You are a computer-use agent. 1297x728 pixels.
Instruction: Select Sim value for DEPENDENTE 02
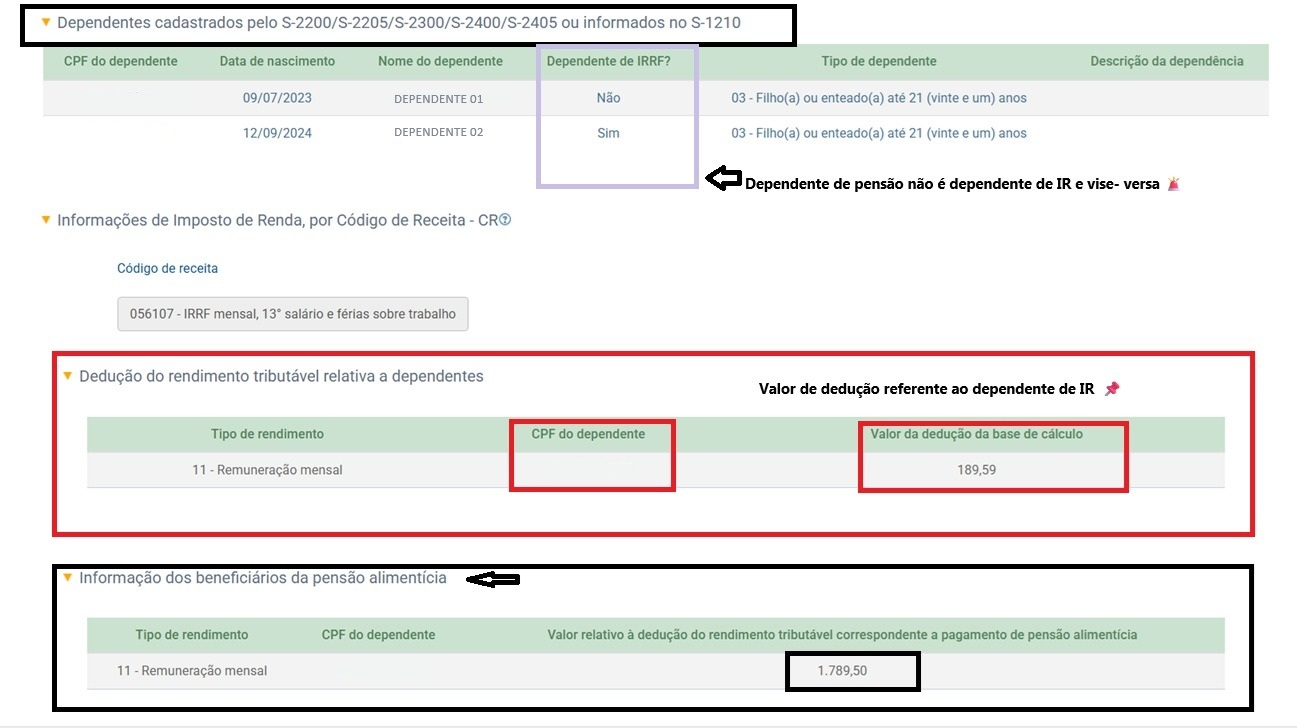coord(608,133)
